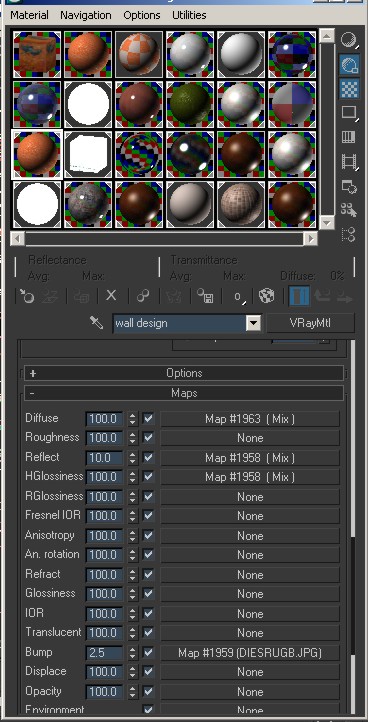Image resolution: width=368 pixels, height=722 pixels.
Task: Open the Utilities menu
Action: [189, 15]
